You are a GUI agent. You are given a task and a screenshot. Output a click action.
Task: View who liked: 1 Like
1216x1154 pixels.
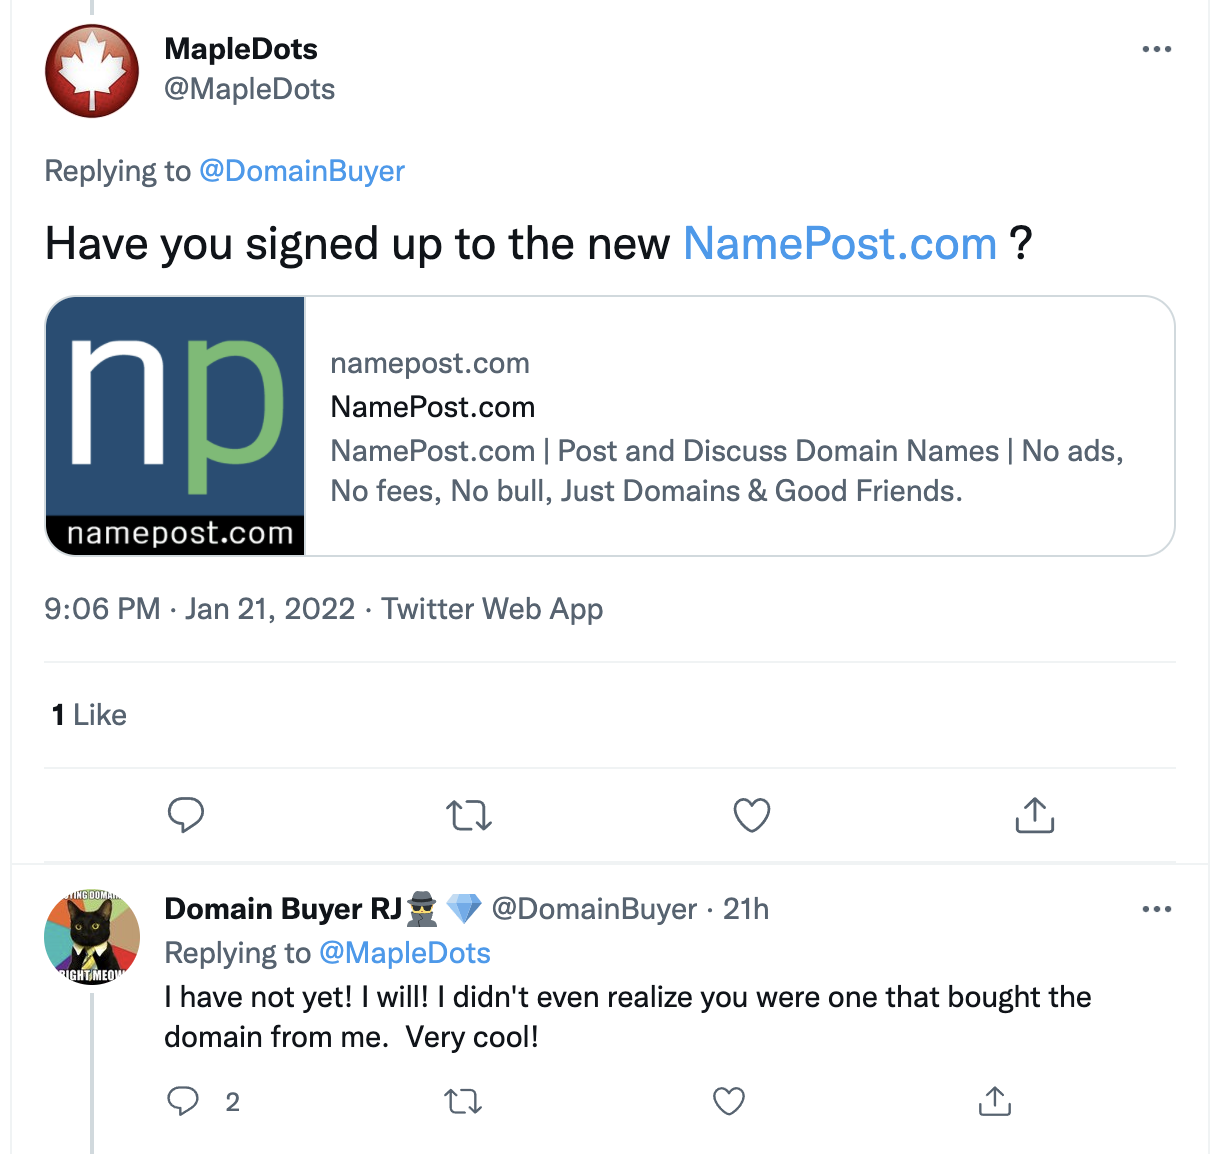point(90,715)
